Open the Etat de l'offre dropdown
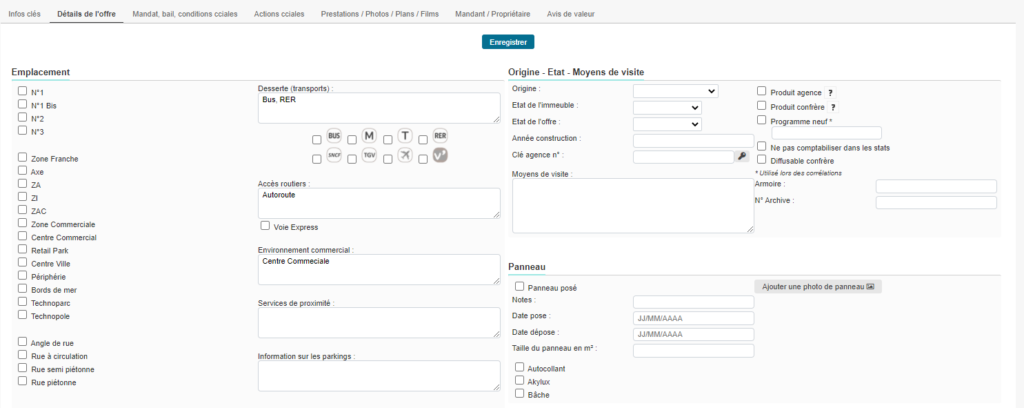The height and width of the screenshot is (408, 1024). [x=667, y=124]
